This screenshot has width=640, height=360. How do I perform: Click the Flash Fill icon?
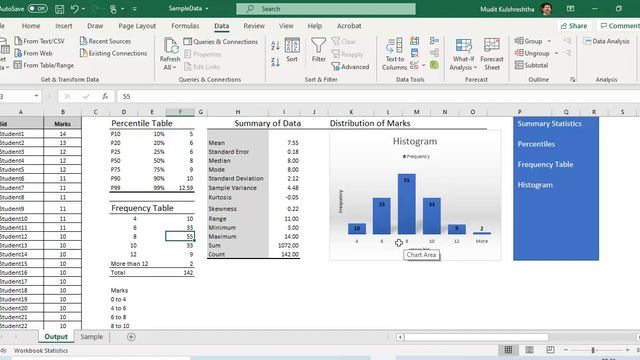coord(415,41)
